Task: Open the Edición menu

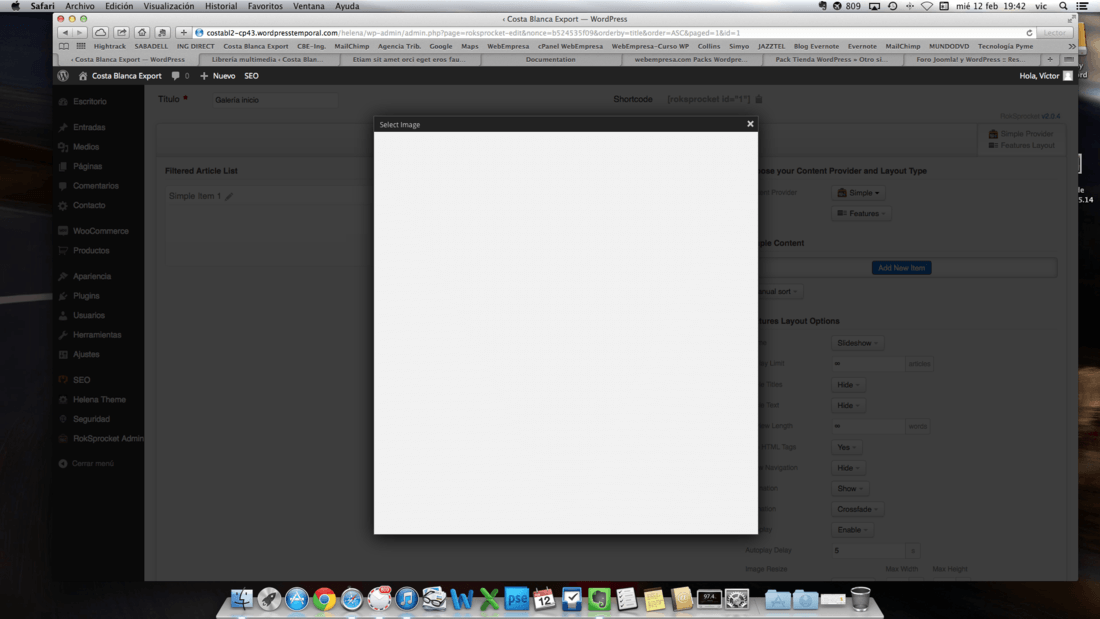Action: [119, 6]
